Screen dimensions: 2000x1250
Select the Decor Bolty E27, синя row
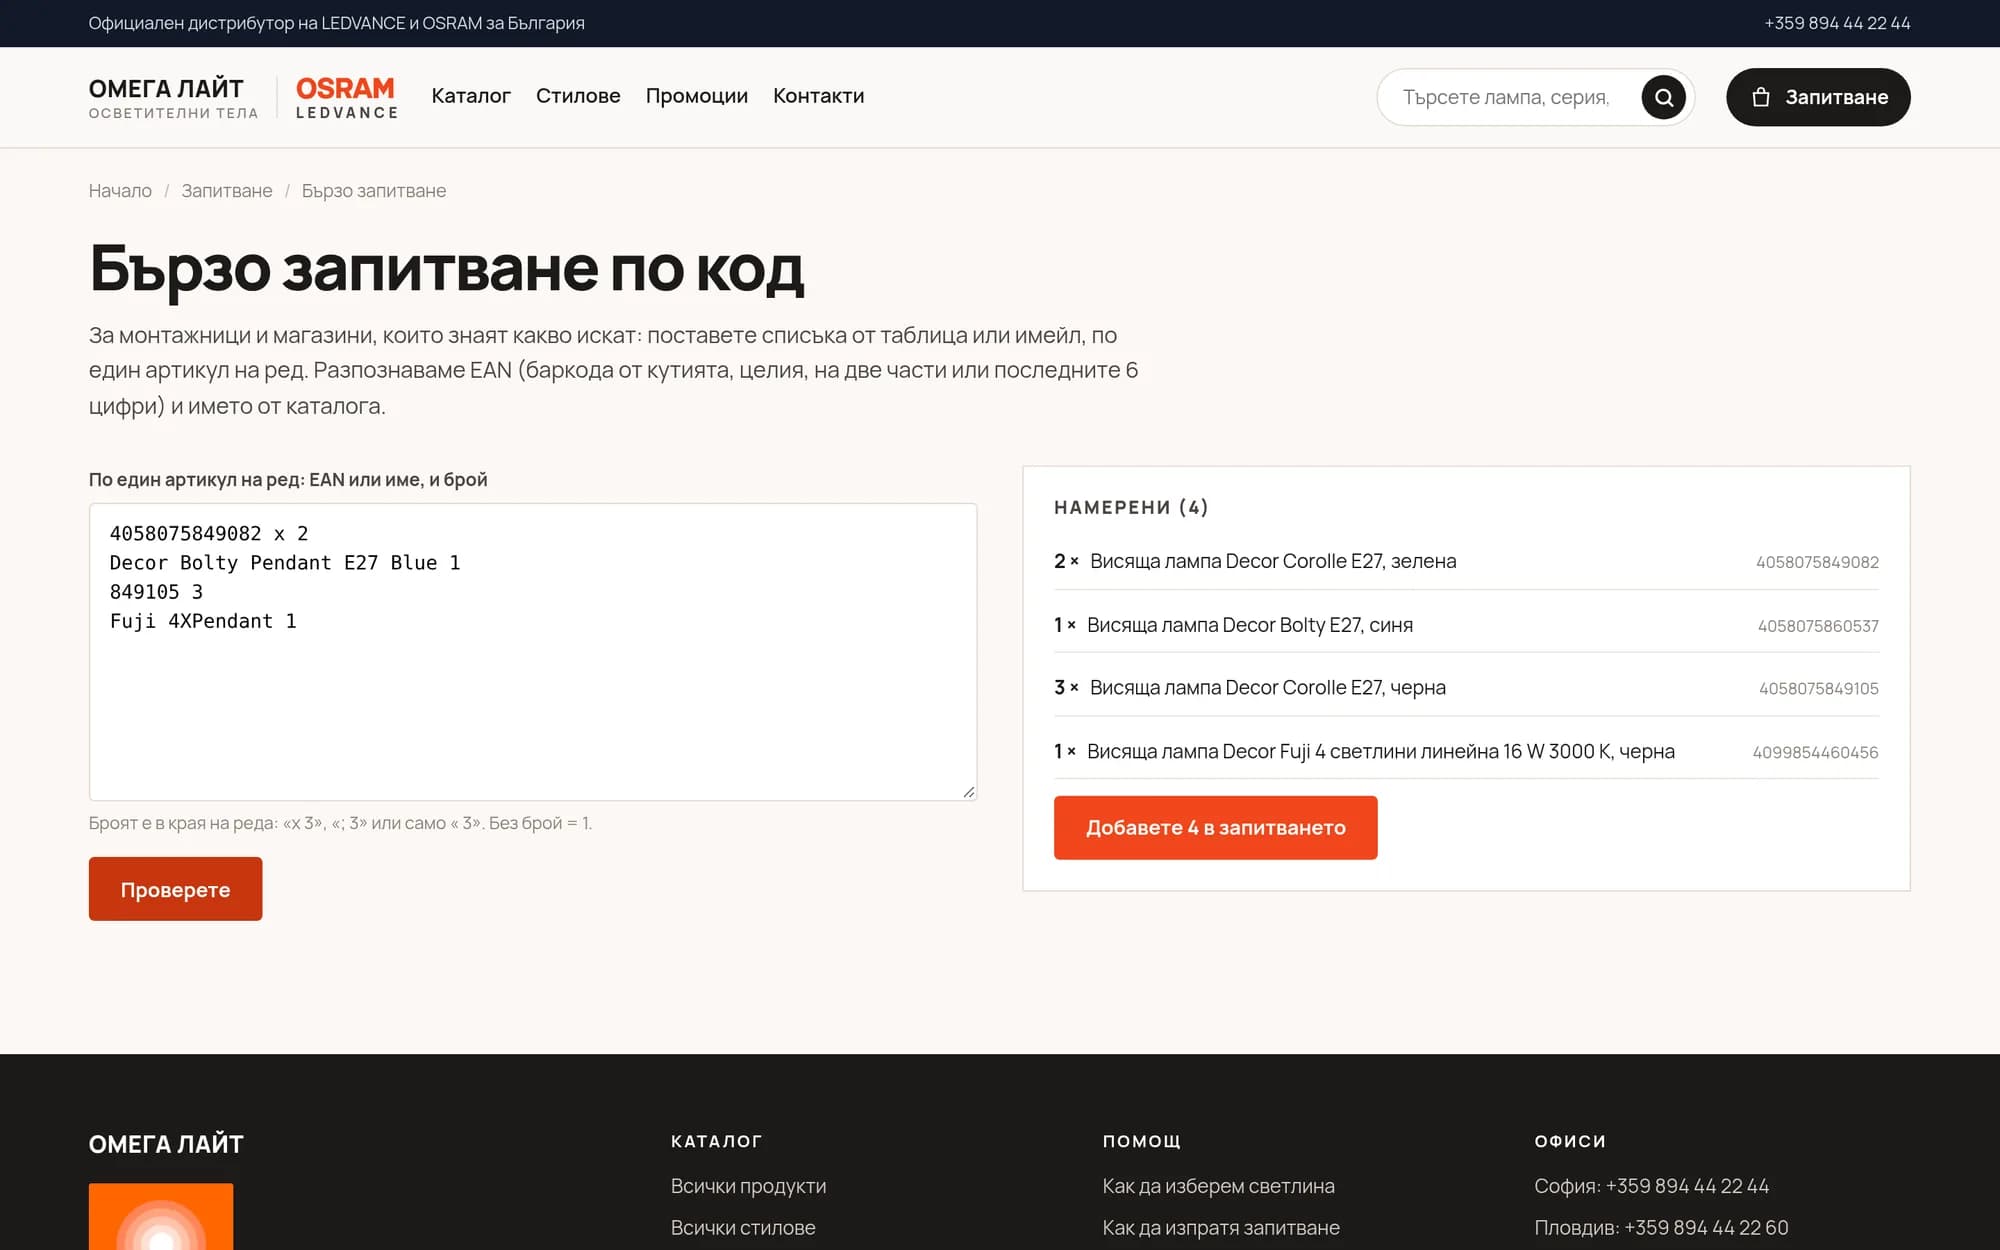coord(1466,625)
